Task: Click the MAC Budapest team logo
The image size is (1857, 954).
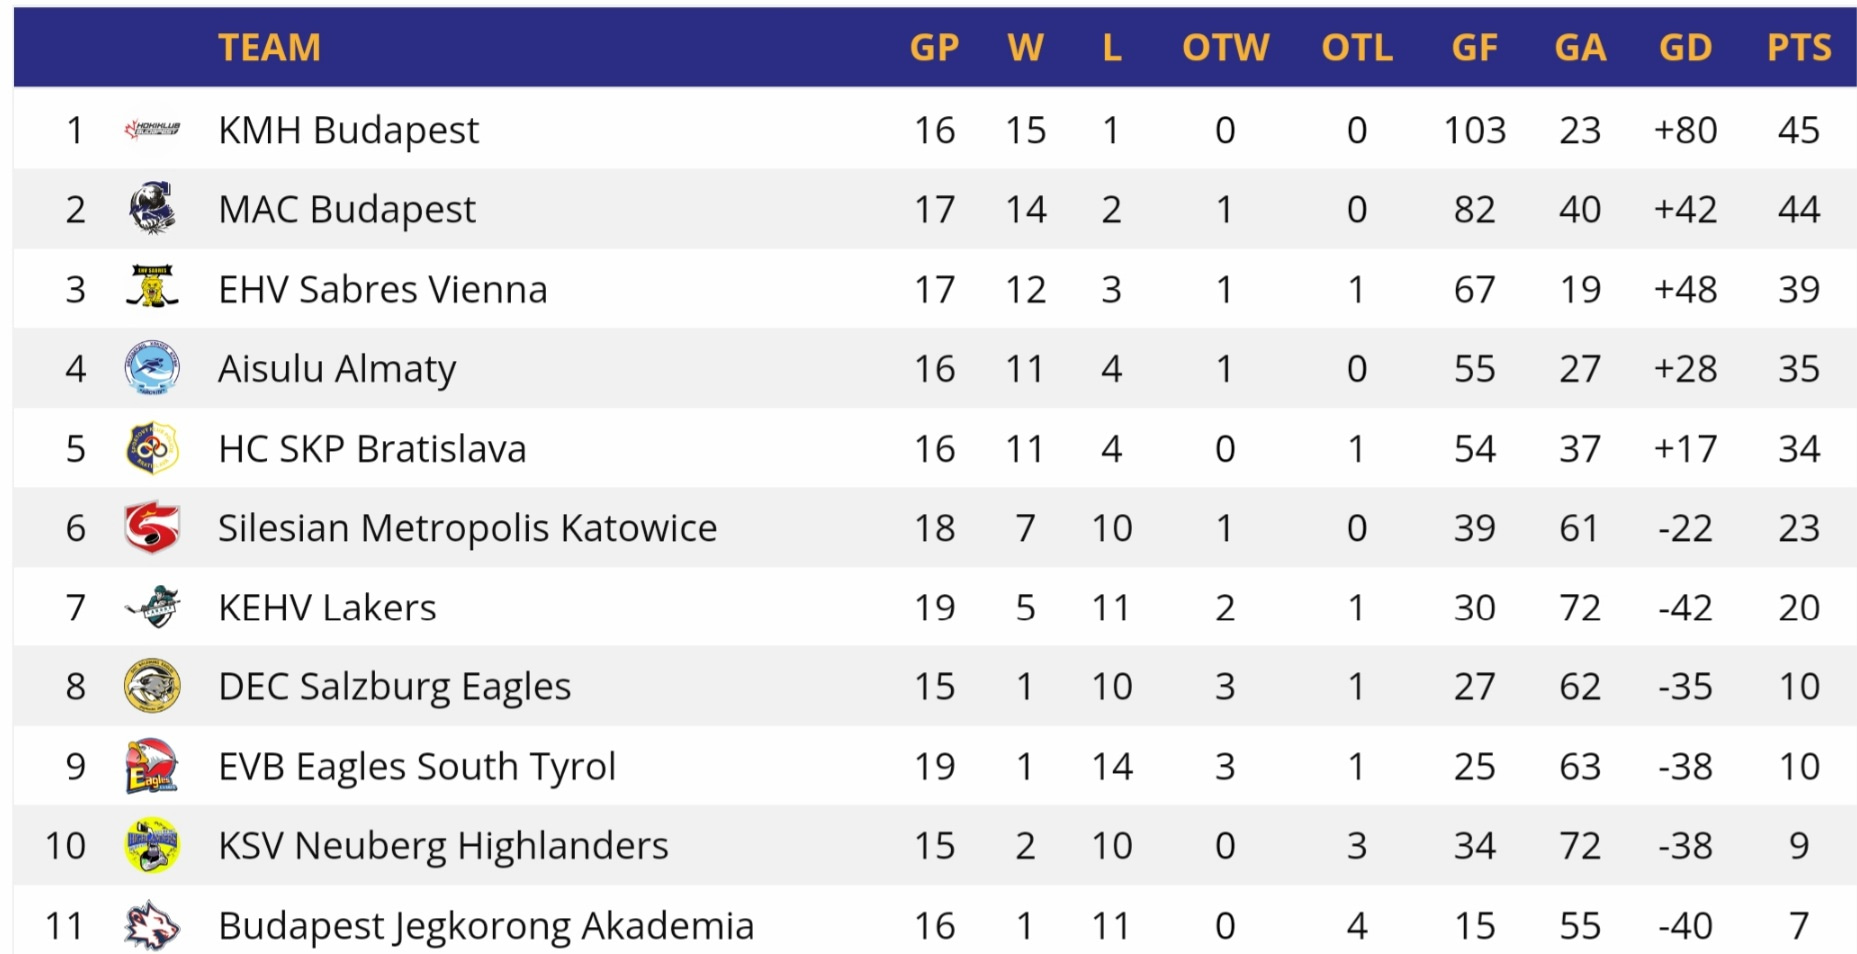Action: click(152, 209)
